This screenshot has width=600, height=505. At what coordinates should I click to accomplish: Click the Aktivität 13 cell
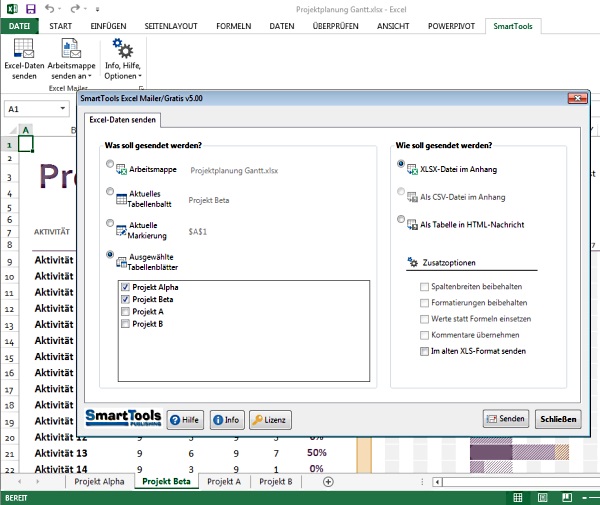(x=61, y=453)
